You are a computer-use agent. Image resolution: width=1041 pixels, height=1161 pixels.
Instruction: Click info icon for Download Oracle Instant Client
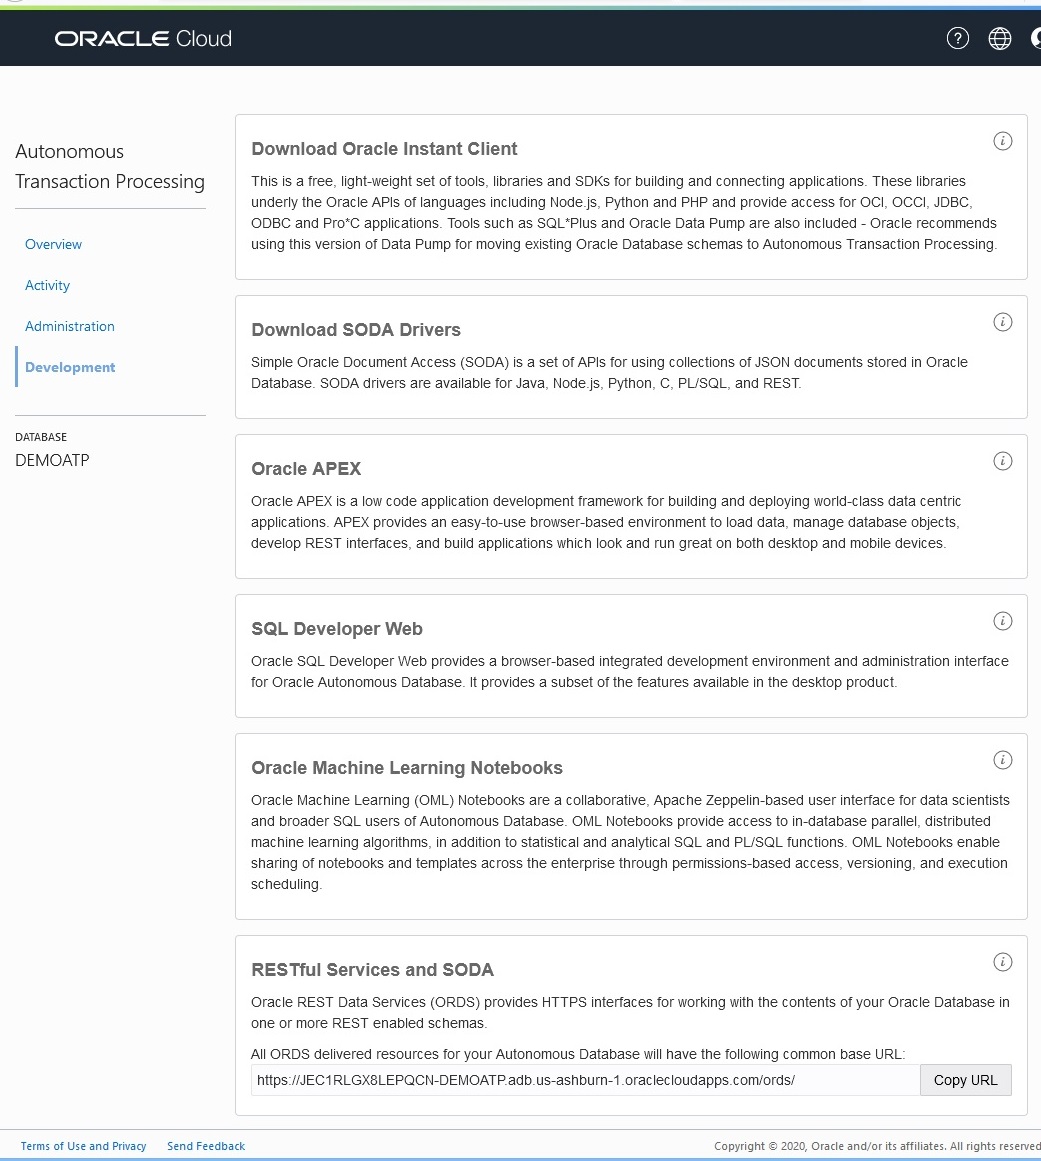pyautogui.click(x=1002, y=141)
